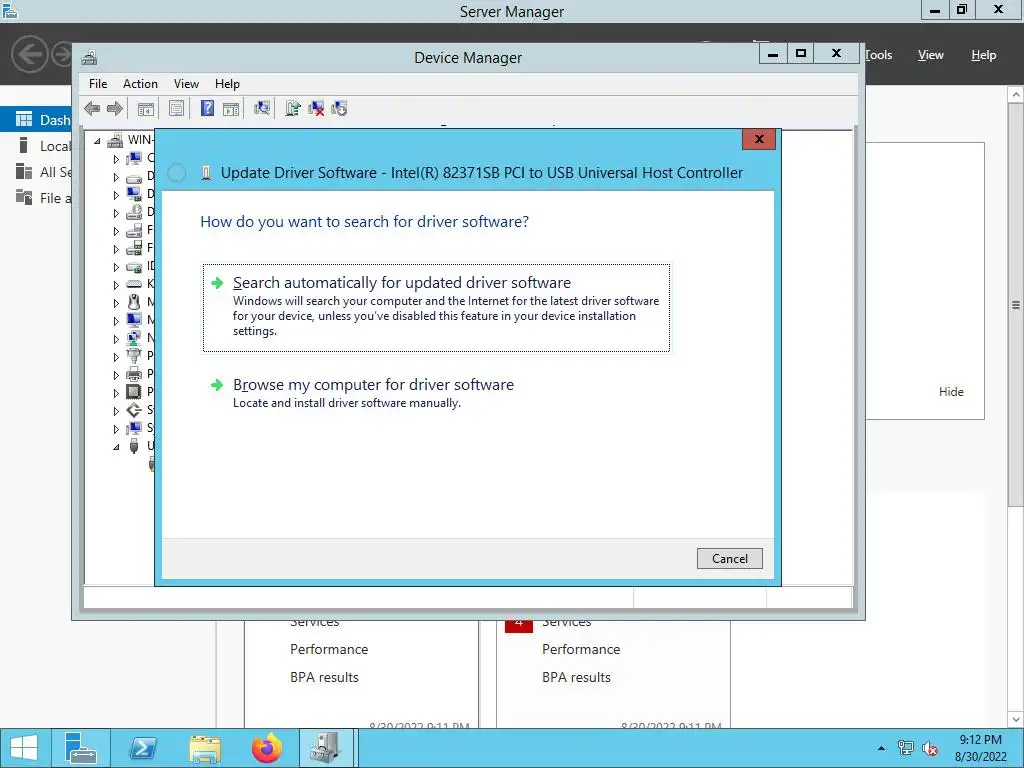
Task: Click the Properties toolbar icon in Device Manager
Action: point(176,108)
